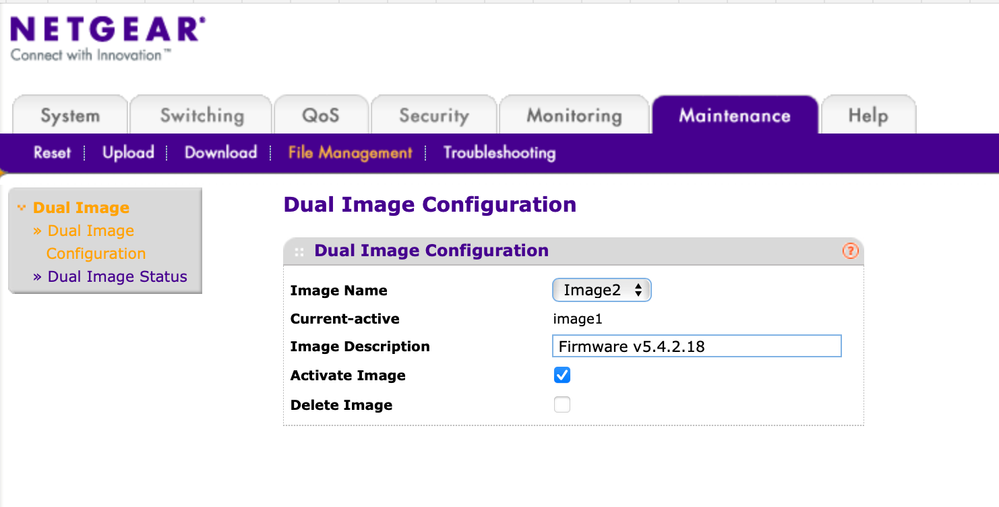Viewport: 999px width, 507px height.
Task: Open the Help tab
Action: pos(868,116)
